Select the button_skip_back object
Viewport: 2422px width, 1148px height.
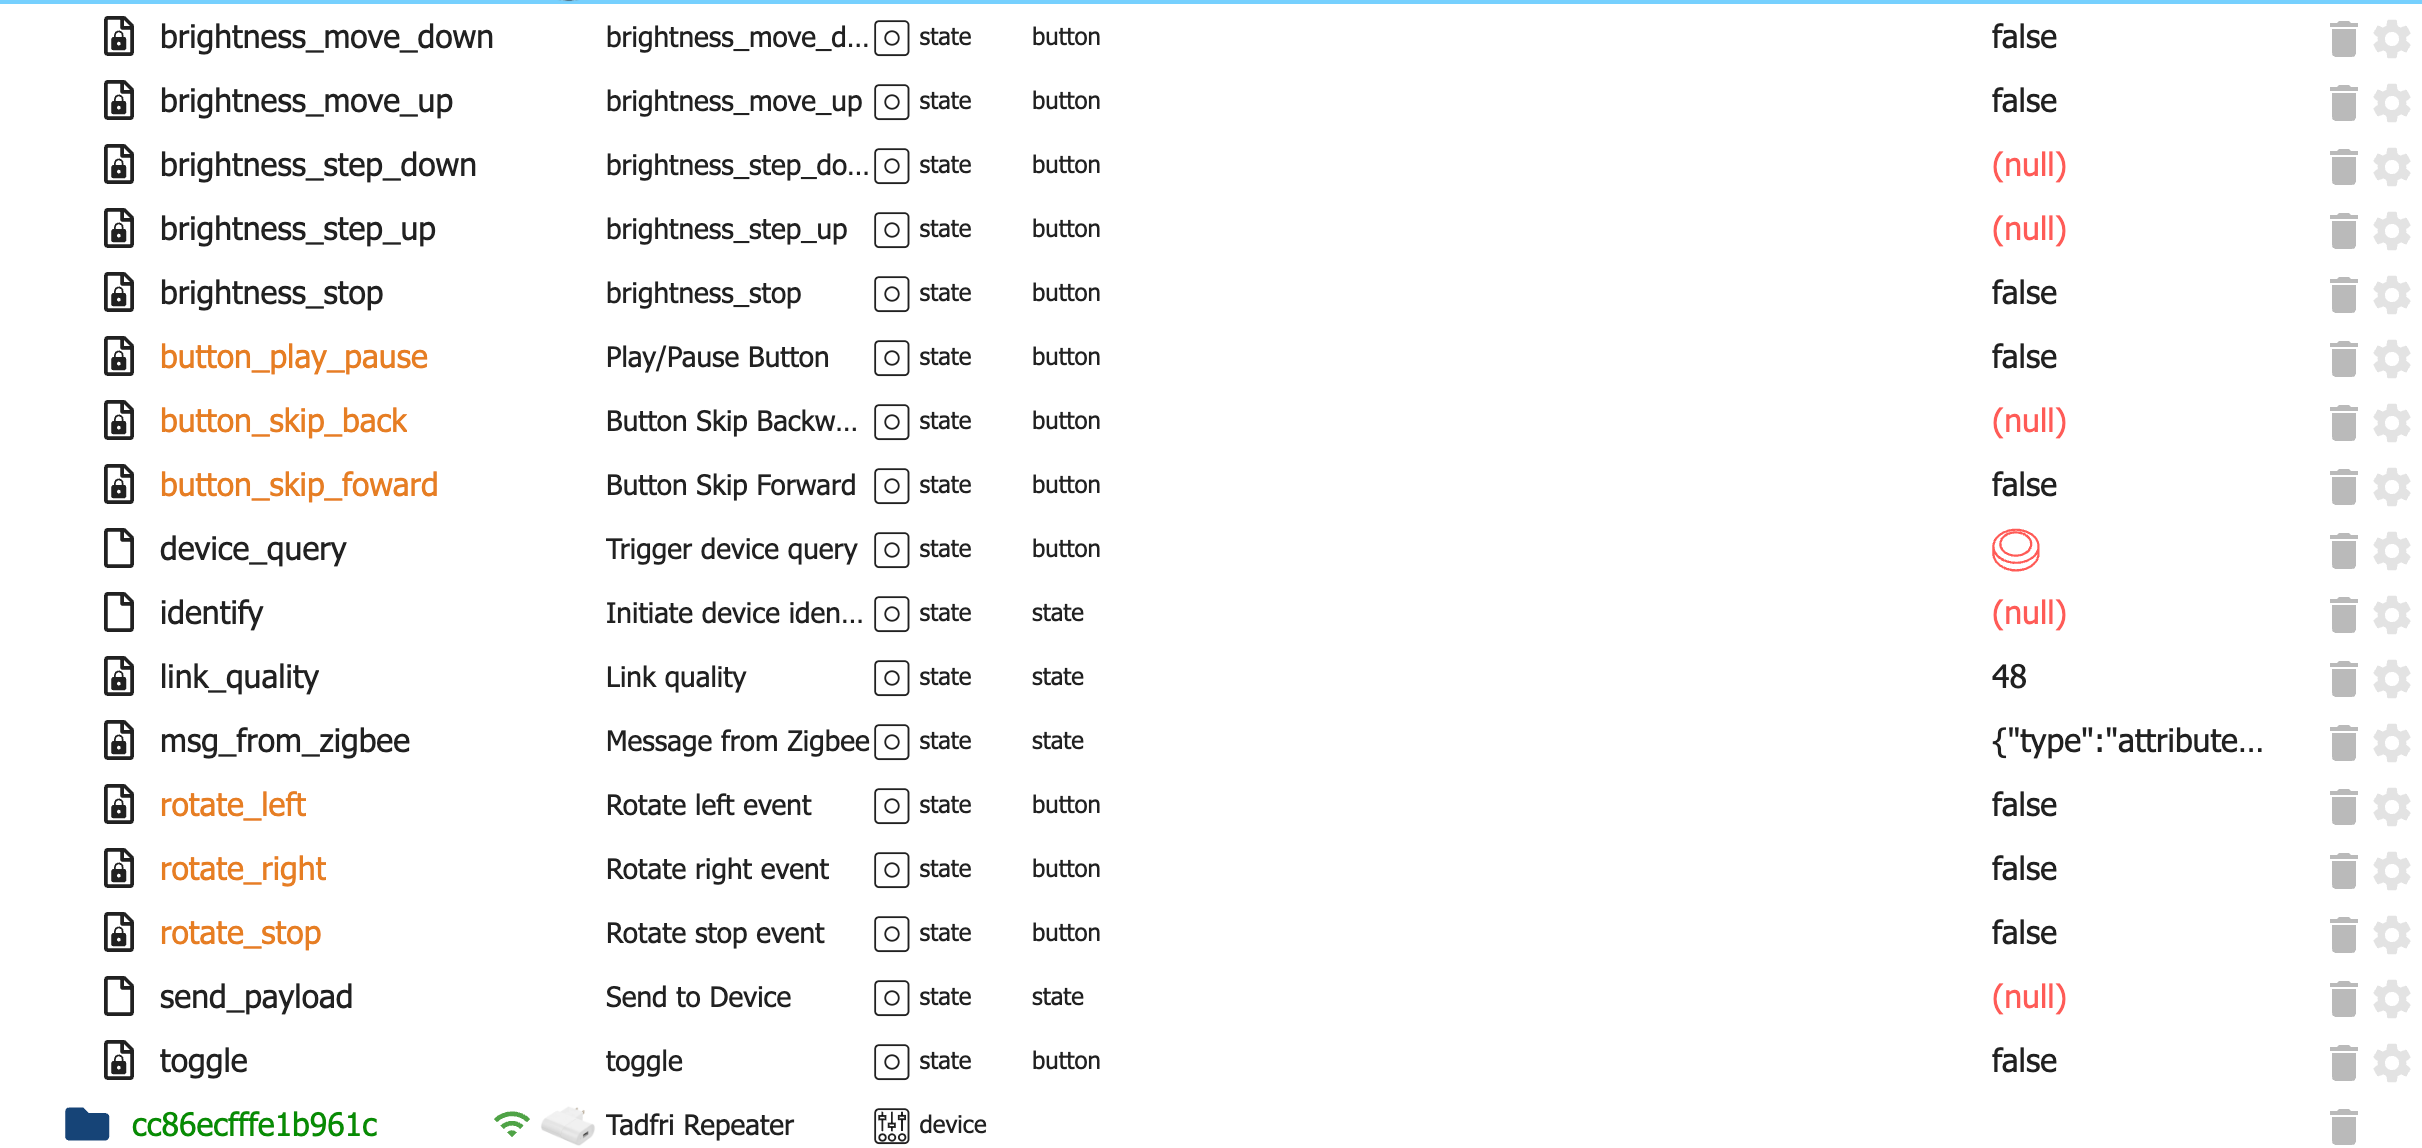(283, 421)
